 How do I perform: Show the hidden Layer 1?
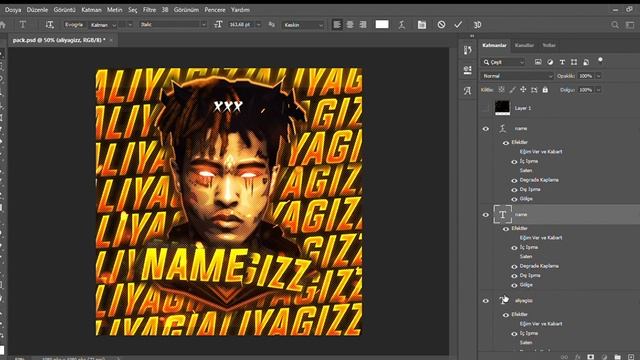pyautogui.click(x=486, y=108)
